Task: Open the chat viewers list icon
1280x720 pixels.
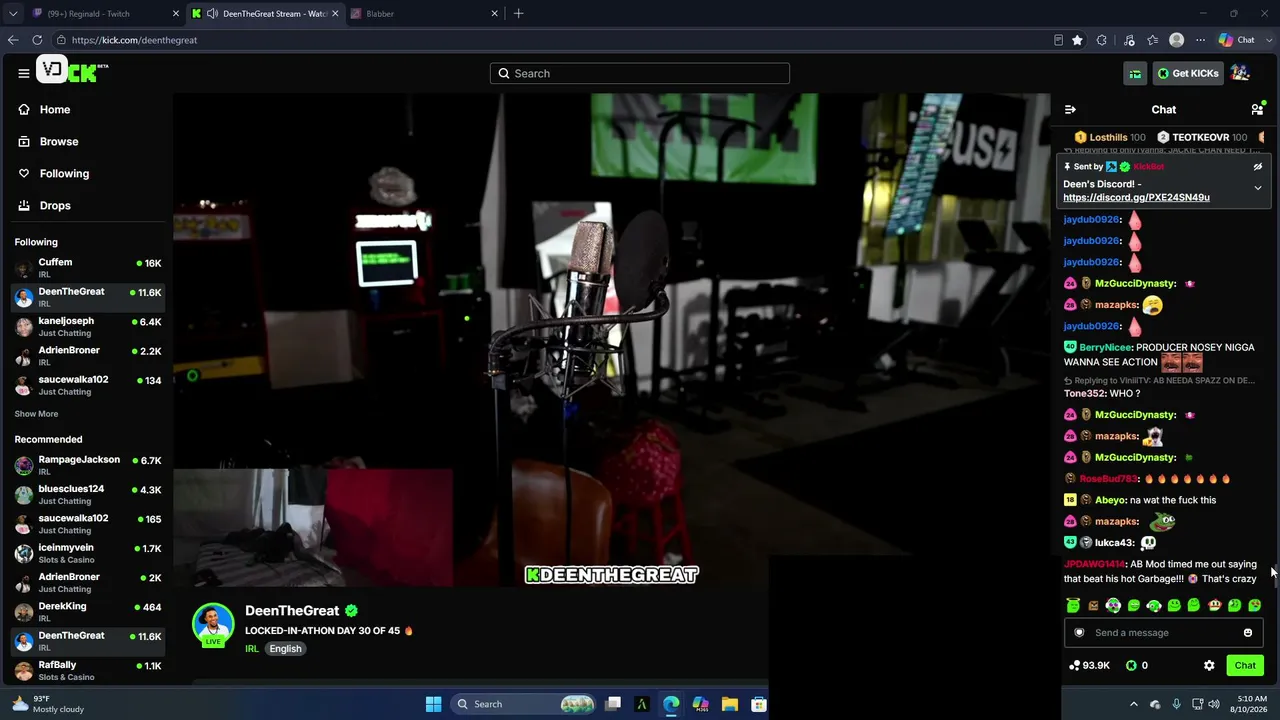Action: 1257,109
